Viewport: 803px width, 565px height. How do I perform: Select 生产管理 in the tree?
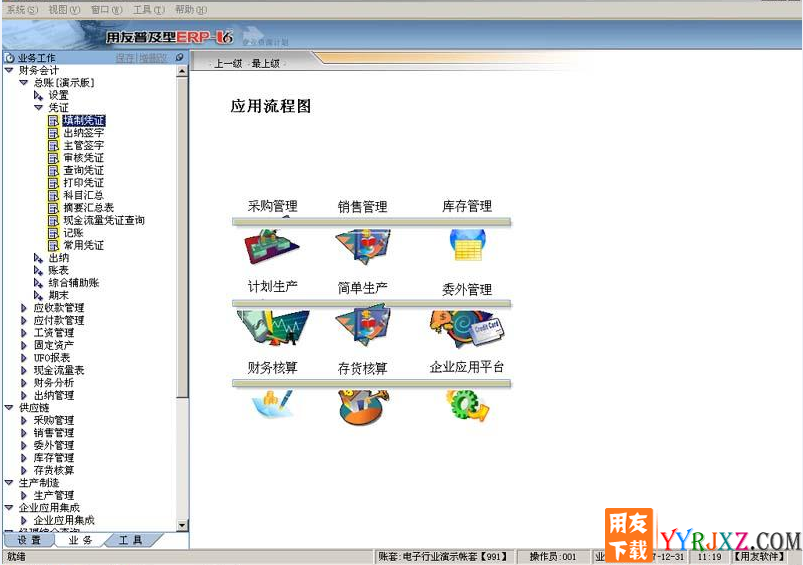click(x=54, y=495)
